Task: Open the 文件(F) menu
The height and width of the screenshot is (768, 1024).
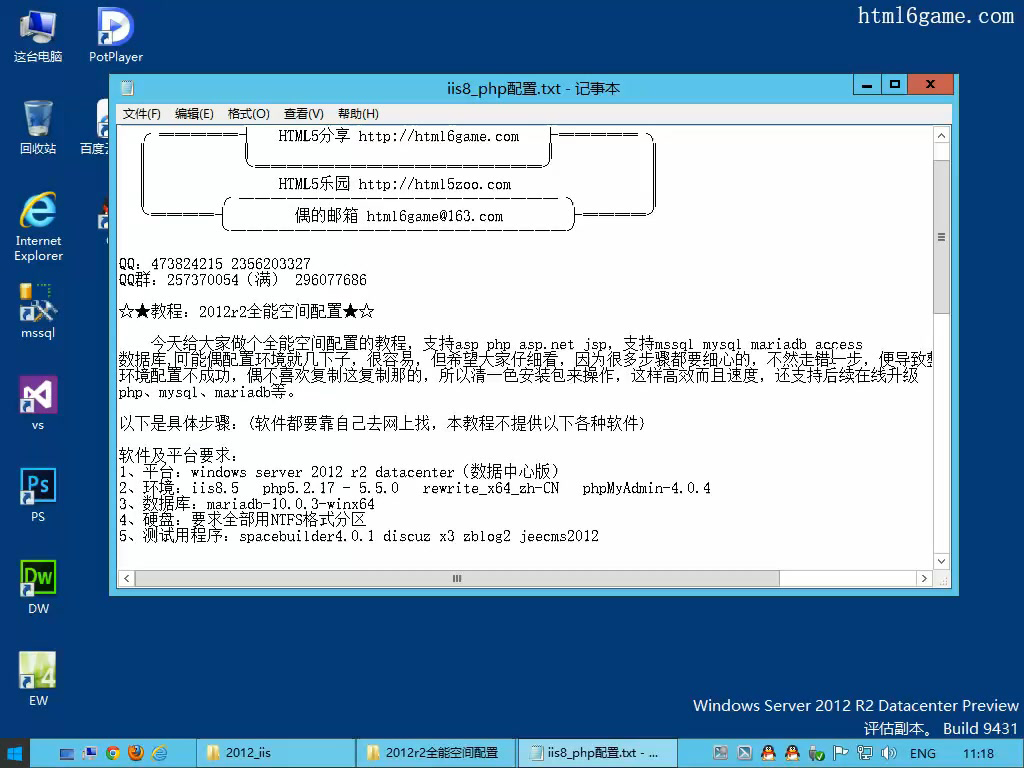Action: click(x=142, y=114)
